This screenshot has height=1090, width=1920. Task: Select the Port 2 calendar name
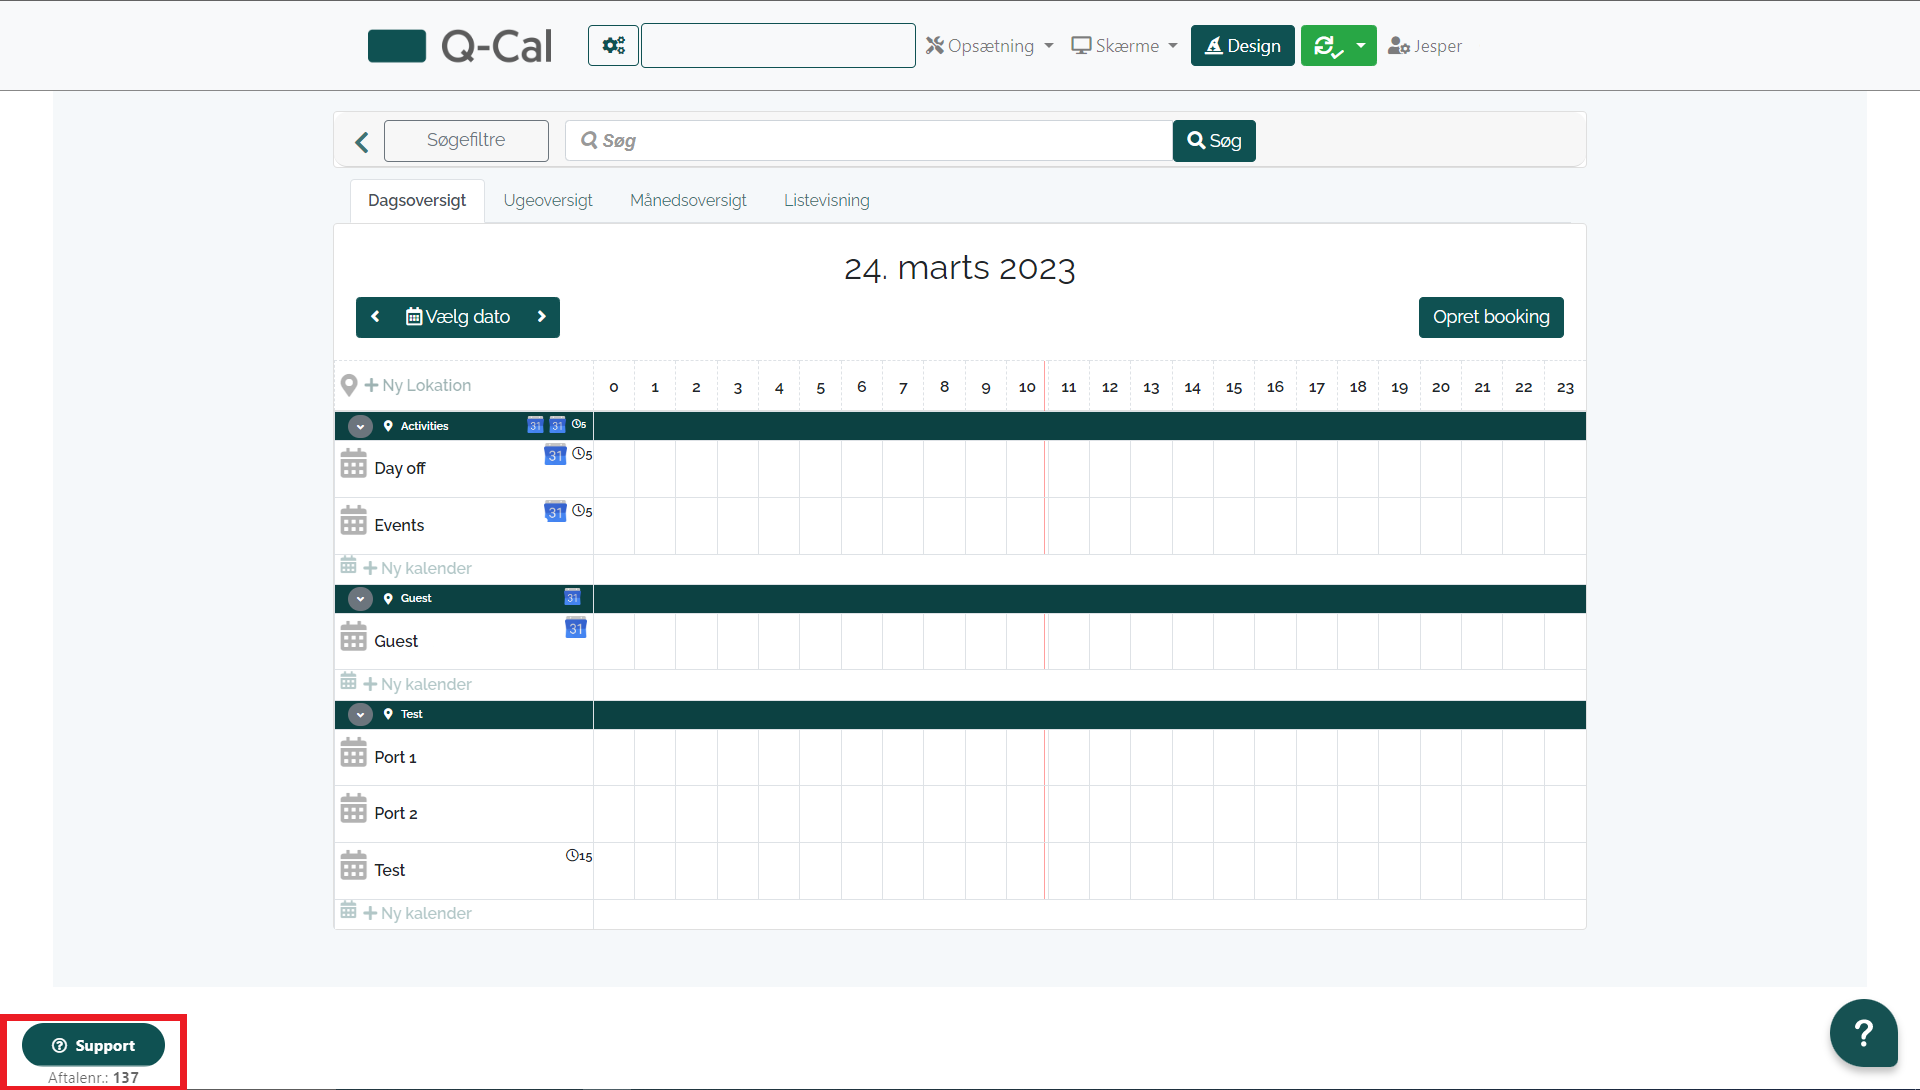tap(396, 813)
